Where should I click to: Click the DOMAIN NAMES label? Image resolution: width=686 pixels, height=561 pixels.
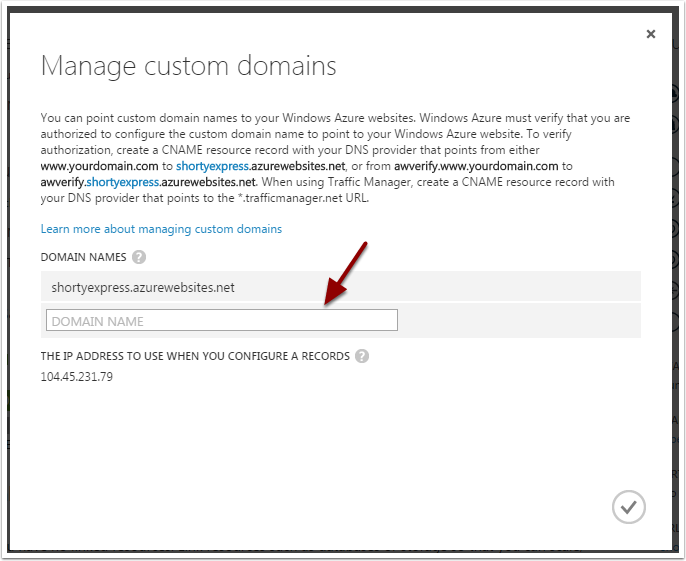click(83, 257)
